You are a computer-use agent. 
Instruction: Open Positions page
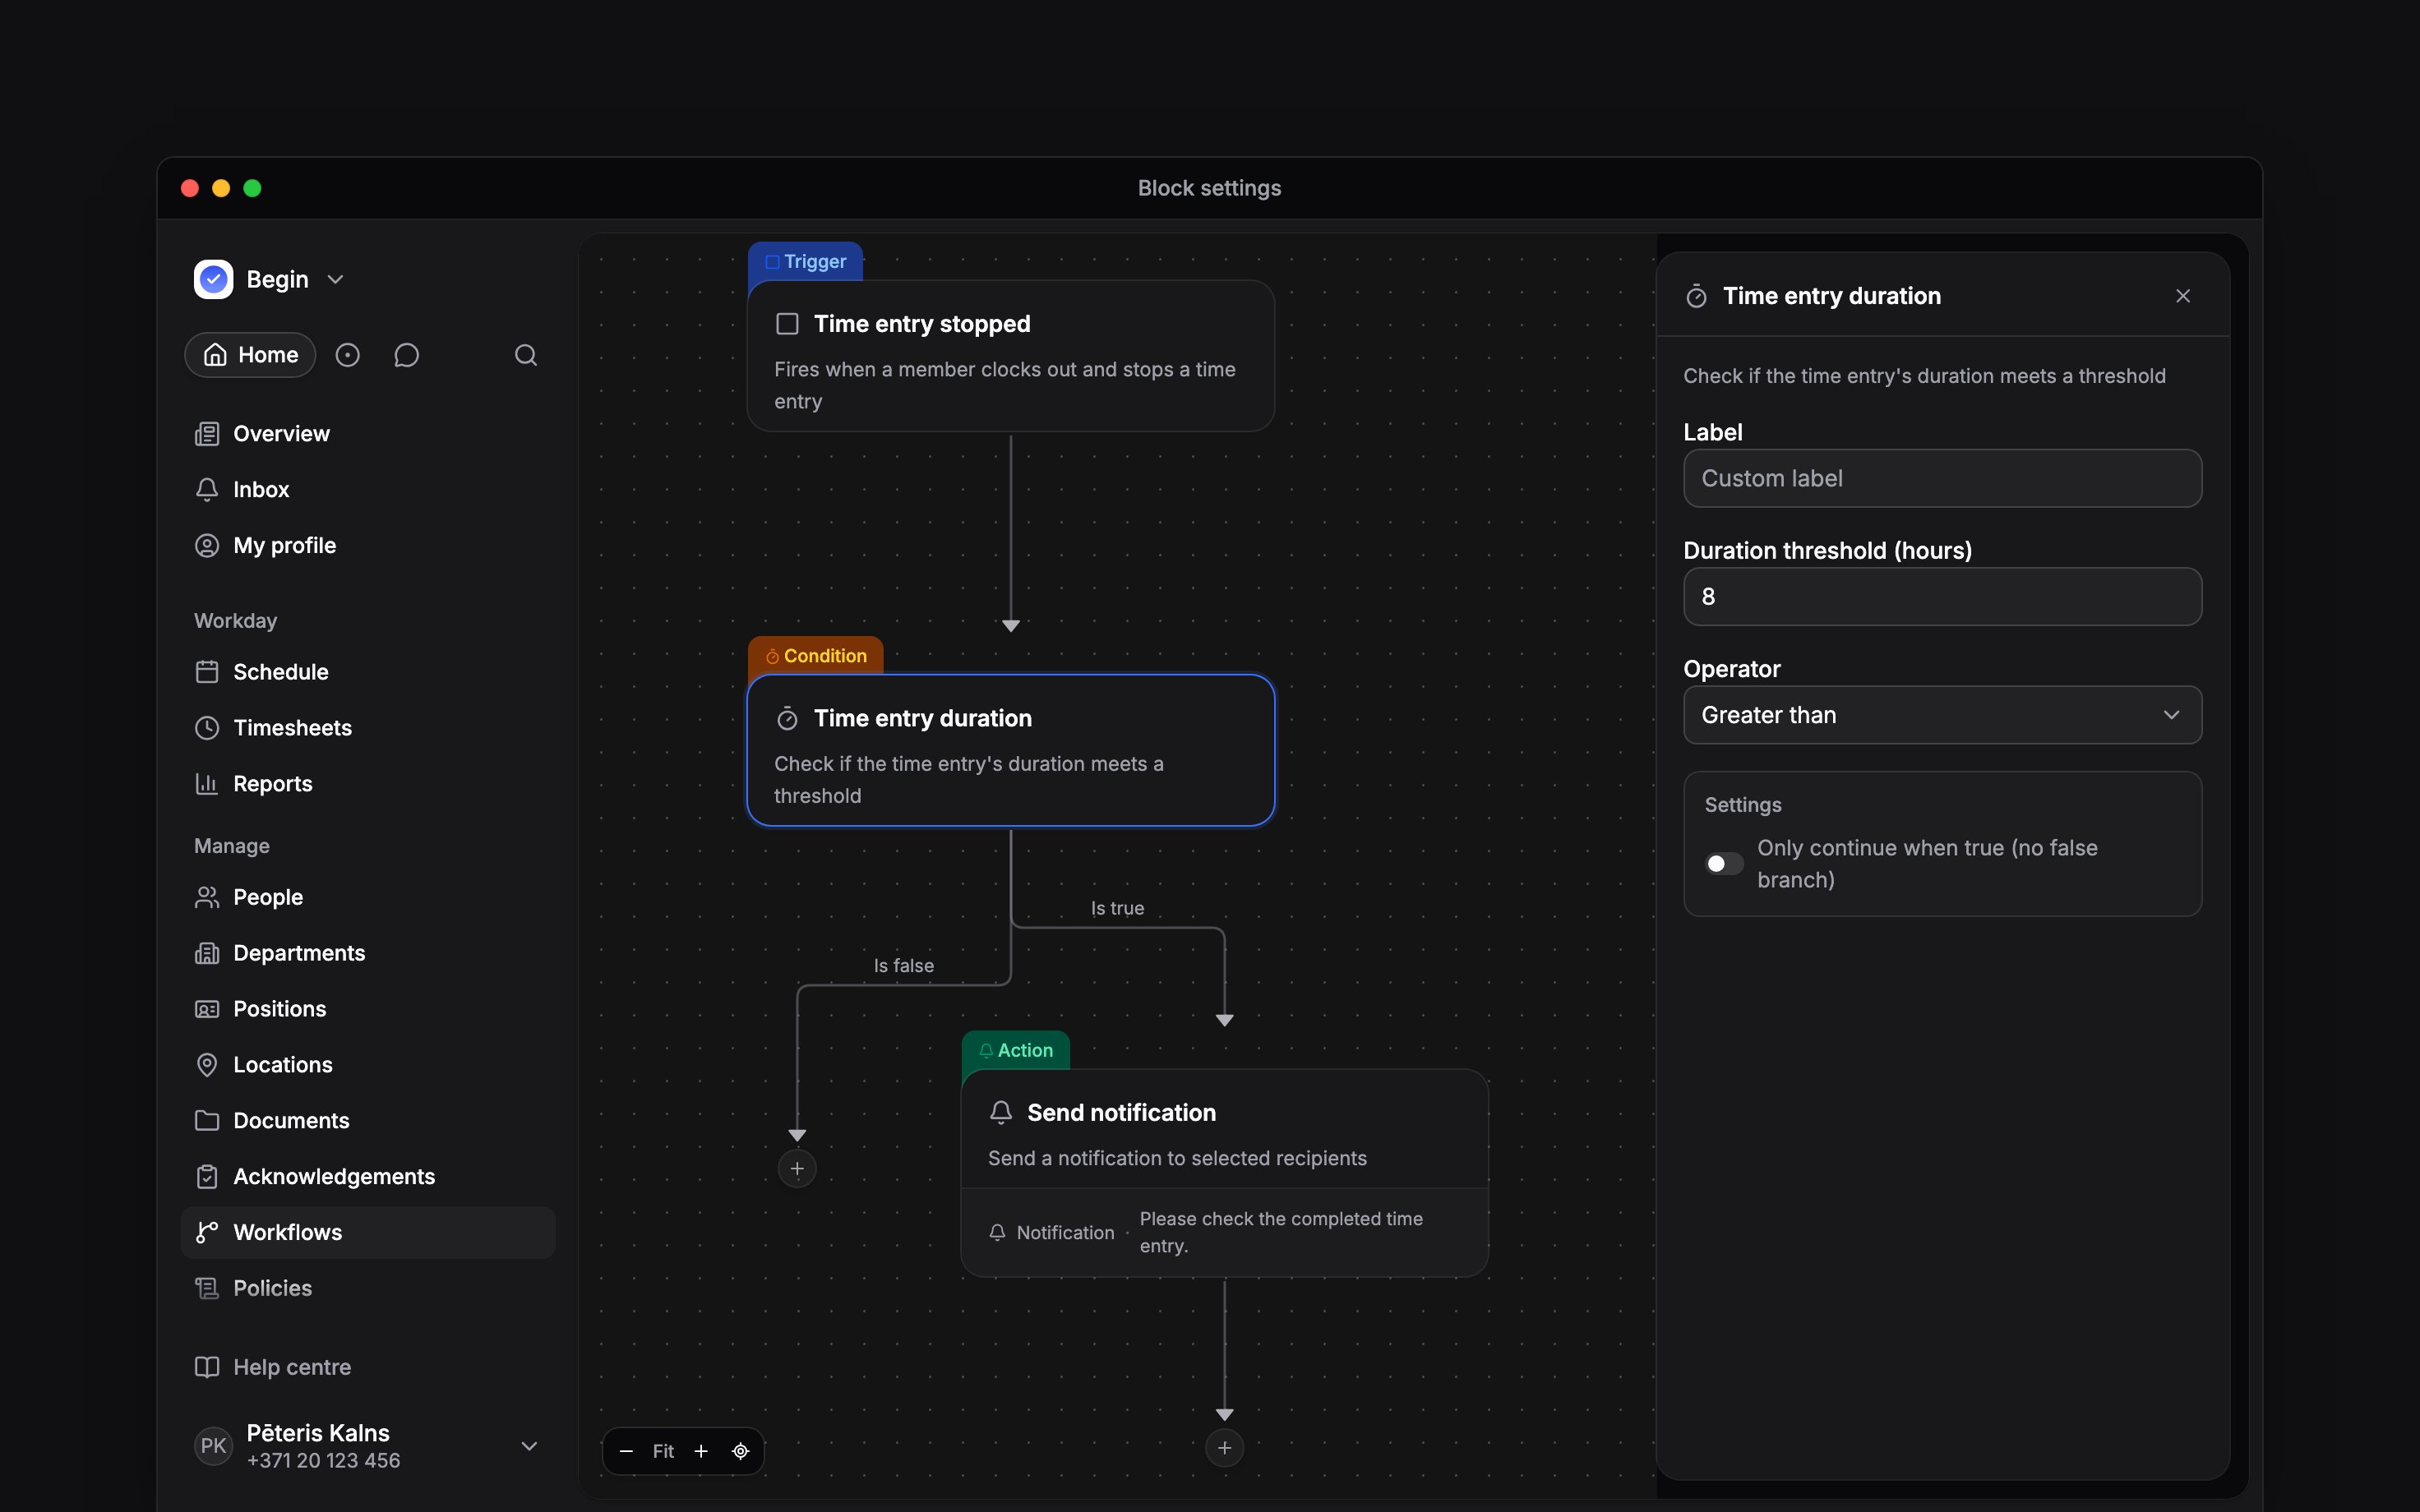tap(368, 1009)
